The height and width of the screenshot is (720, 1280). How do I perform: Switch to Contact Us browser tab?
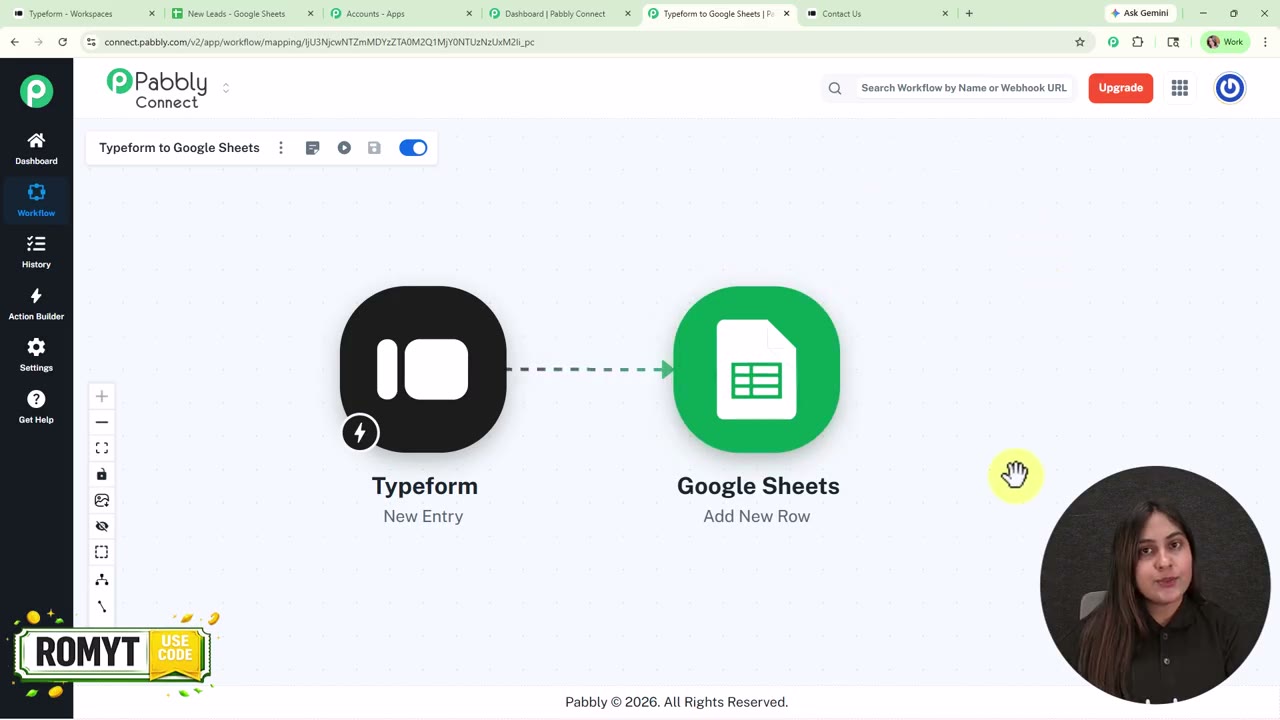(876, 14)
